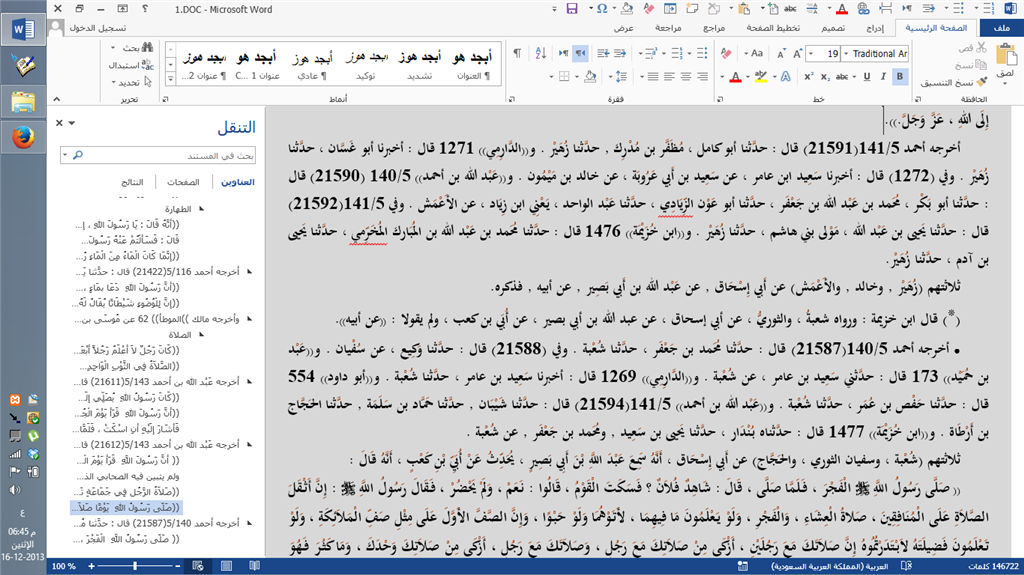Open borders dropdown arrow
Image resolution: width=1024 pixels, height=575 pixels.
[x=552, y=77]
